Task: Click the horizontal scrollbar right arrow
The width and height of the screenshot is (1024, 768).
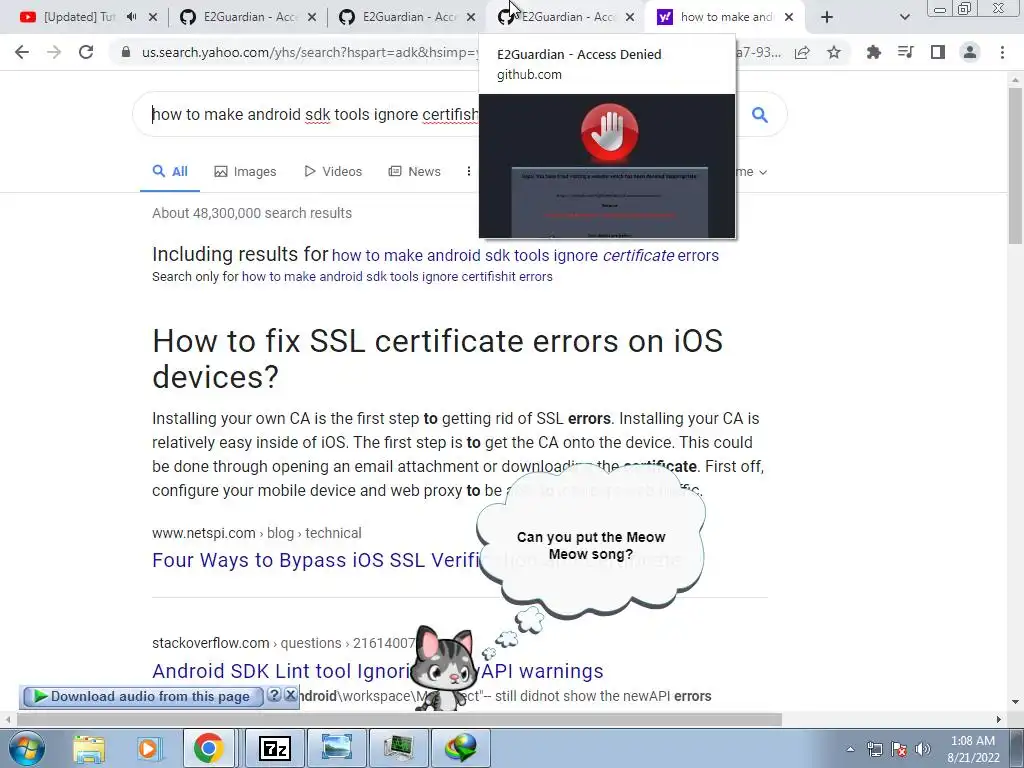Action: 999,719
